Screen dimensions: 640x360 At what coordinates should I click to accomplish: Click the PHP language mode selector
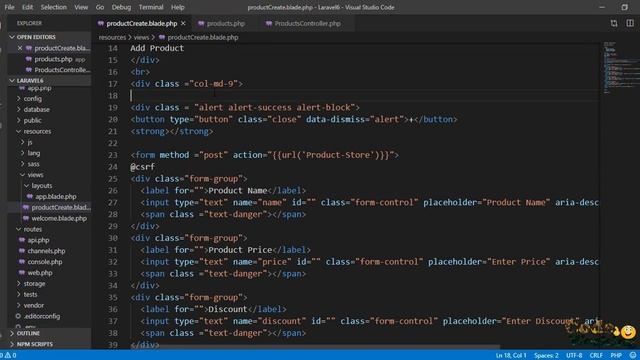click(x=616, y=356)
